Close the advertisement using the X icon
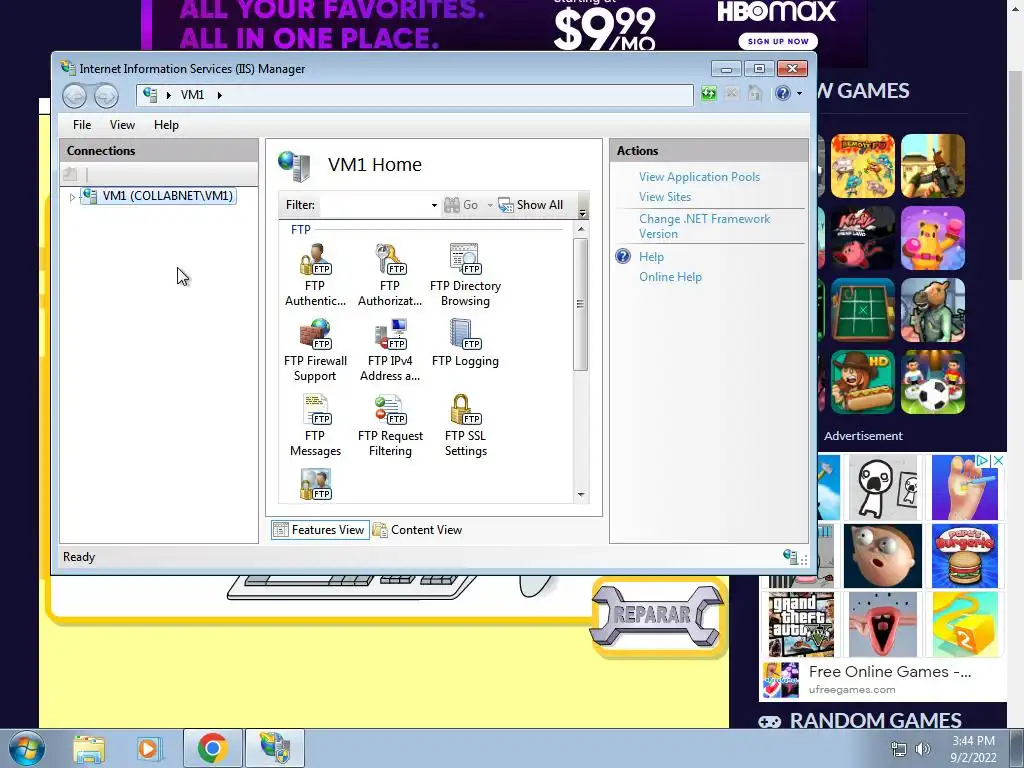This screenshot has height=768, width=1024. click(x=998, y=460)
